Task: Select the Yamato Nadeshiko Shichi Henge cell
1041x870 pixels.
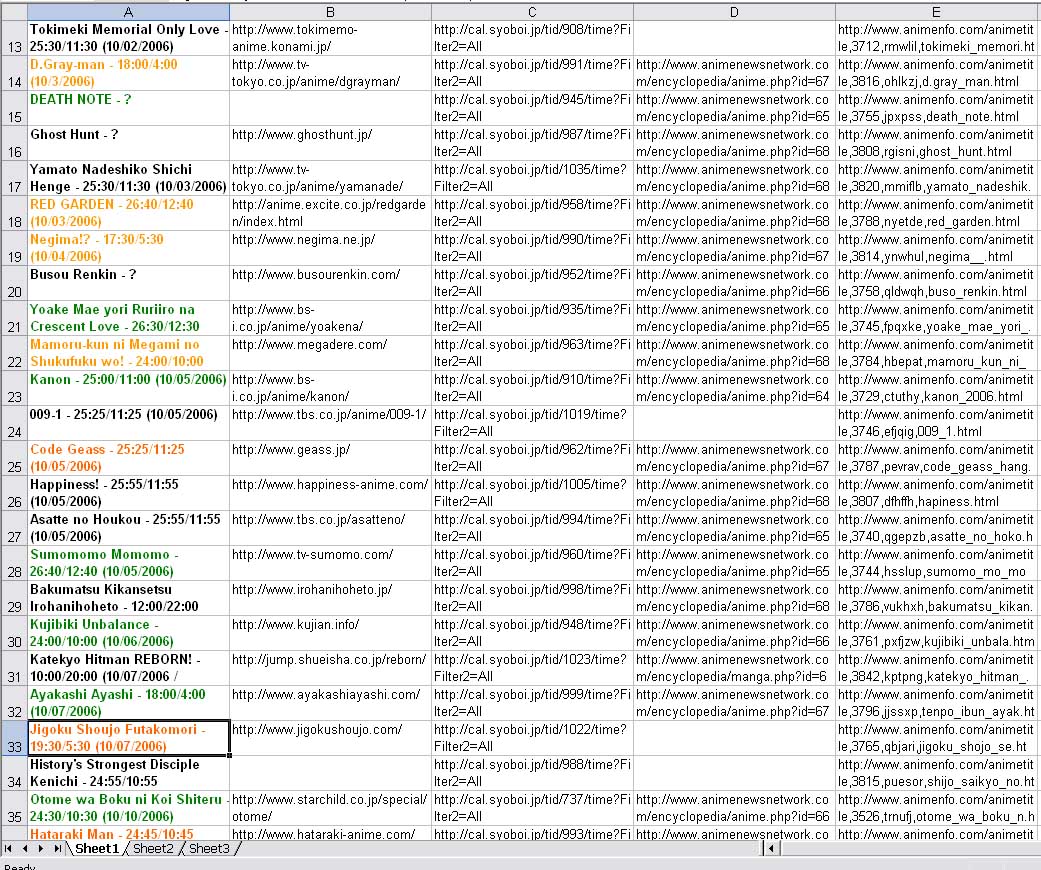Action: pos(128,178)
